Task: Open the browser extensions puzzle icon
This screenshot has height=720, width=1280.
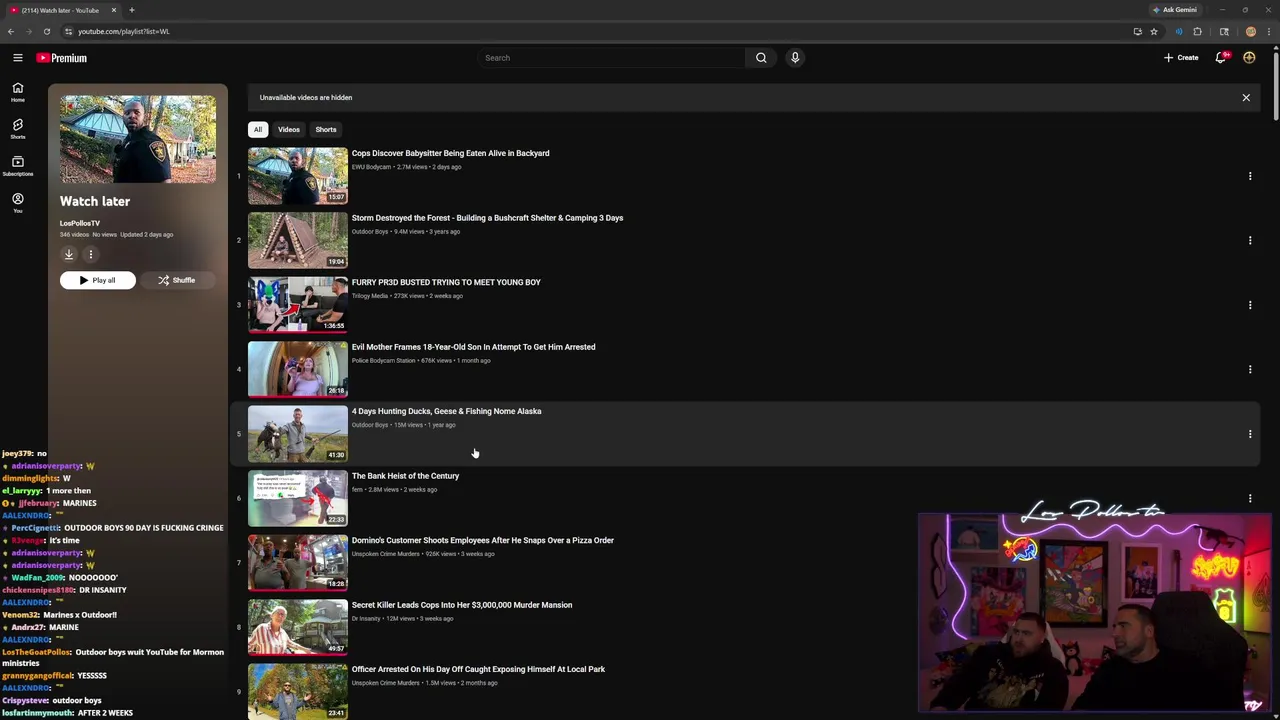Action: (1197, 31)
